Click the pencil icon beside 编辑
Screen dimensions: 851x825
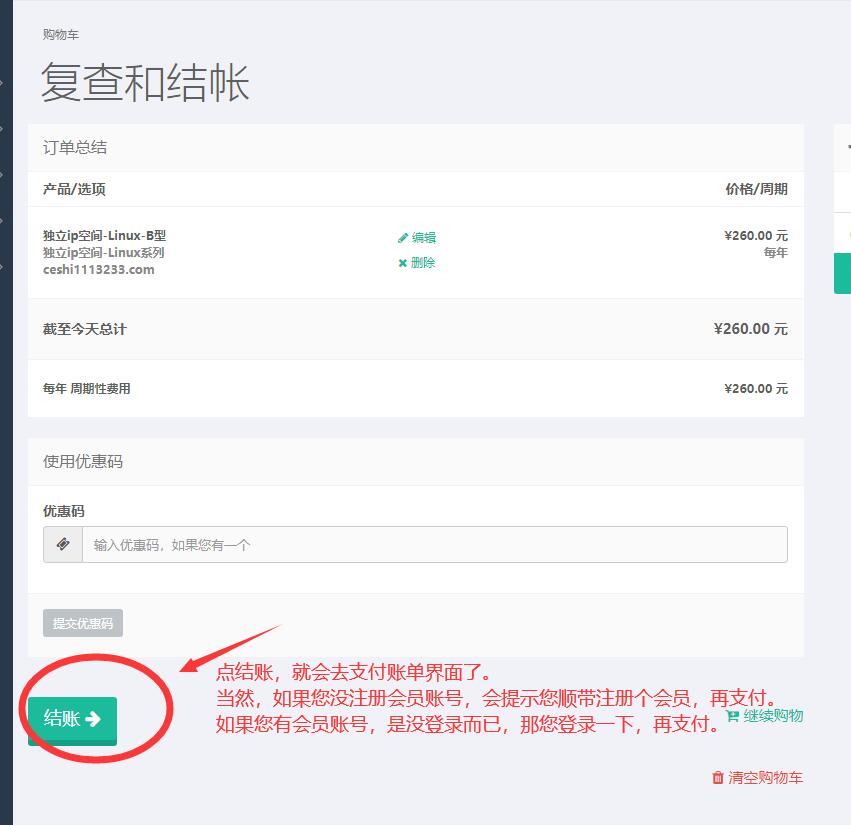pyautogui.click(x=403, y=238)
